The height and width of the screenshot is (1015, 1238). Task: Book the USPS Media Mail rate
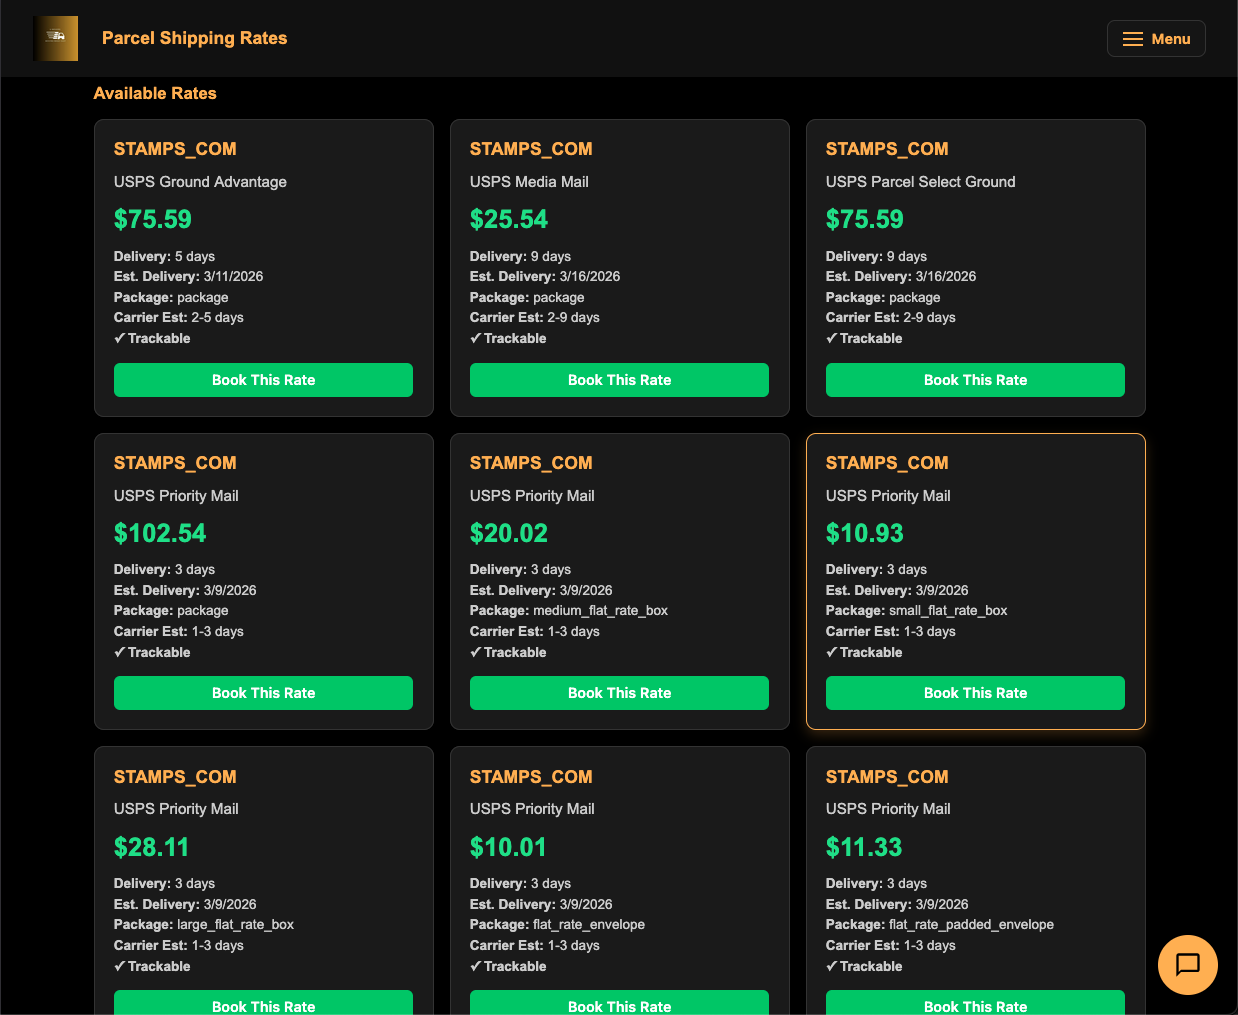pos(619,380)
